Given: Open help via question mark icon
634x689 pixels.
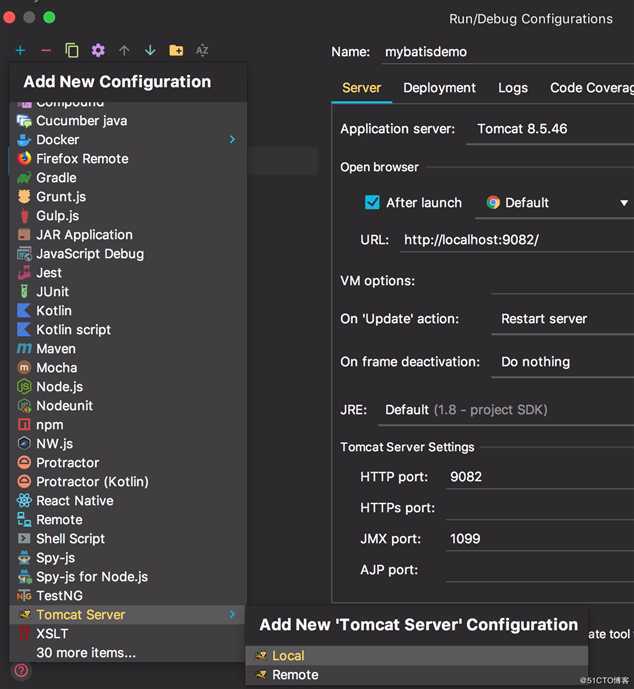Looking at the screenshot, I should point(22,671).
